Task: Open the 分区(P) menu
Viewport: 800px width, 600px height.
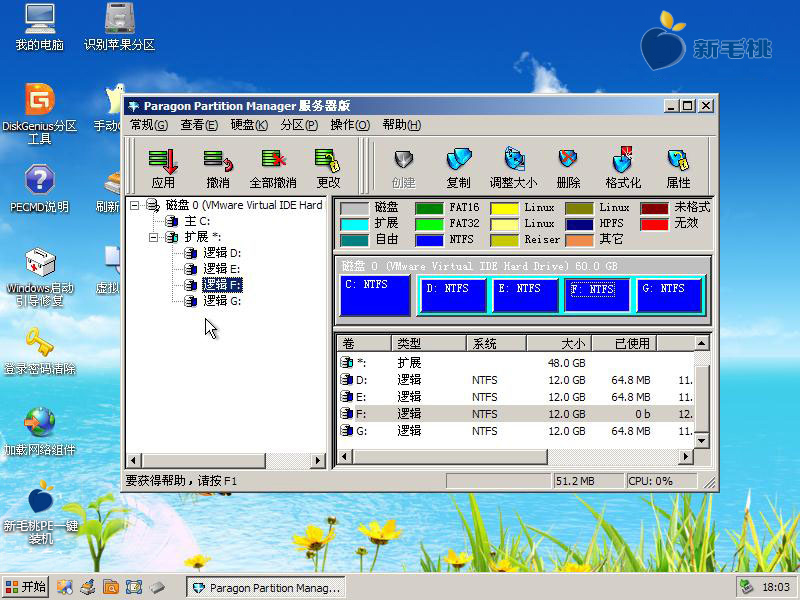Action: pyautogui.click(x=299, y=125)
